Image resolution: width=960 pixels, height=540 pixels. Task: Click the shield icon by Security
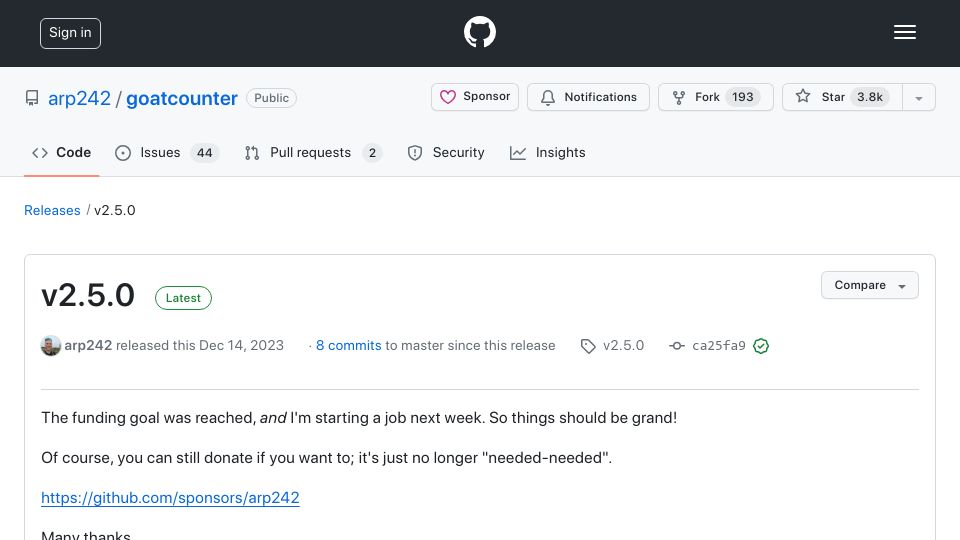[x=415, y=153]
